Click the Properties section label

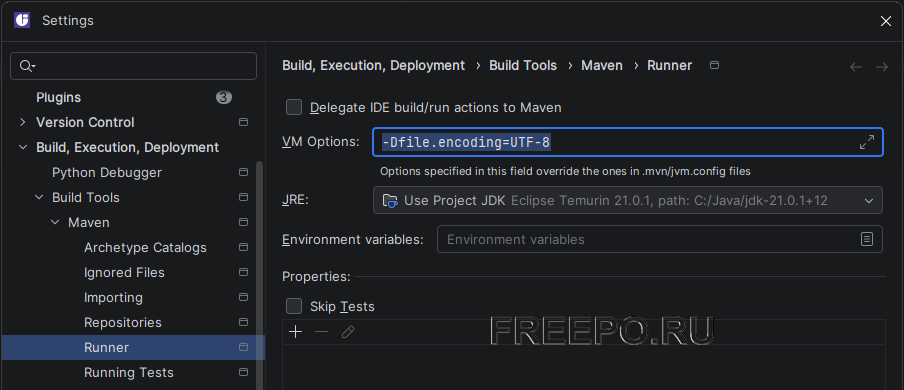(x=316, y=276)
